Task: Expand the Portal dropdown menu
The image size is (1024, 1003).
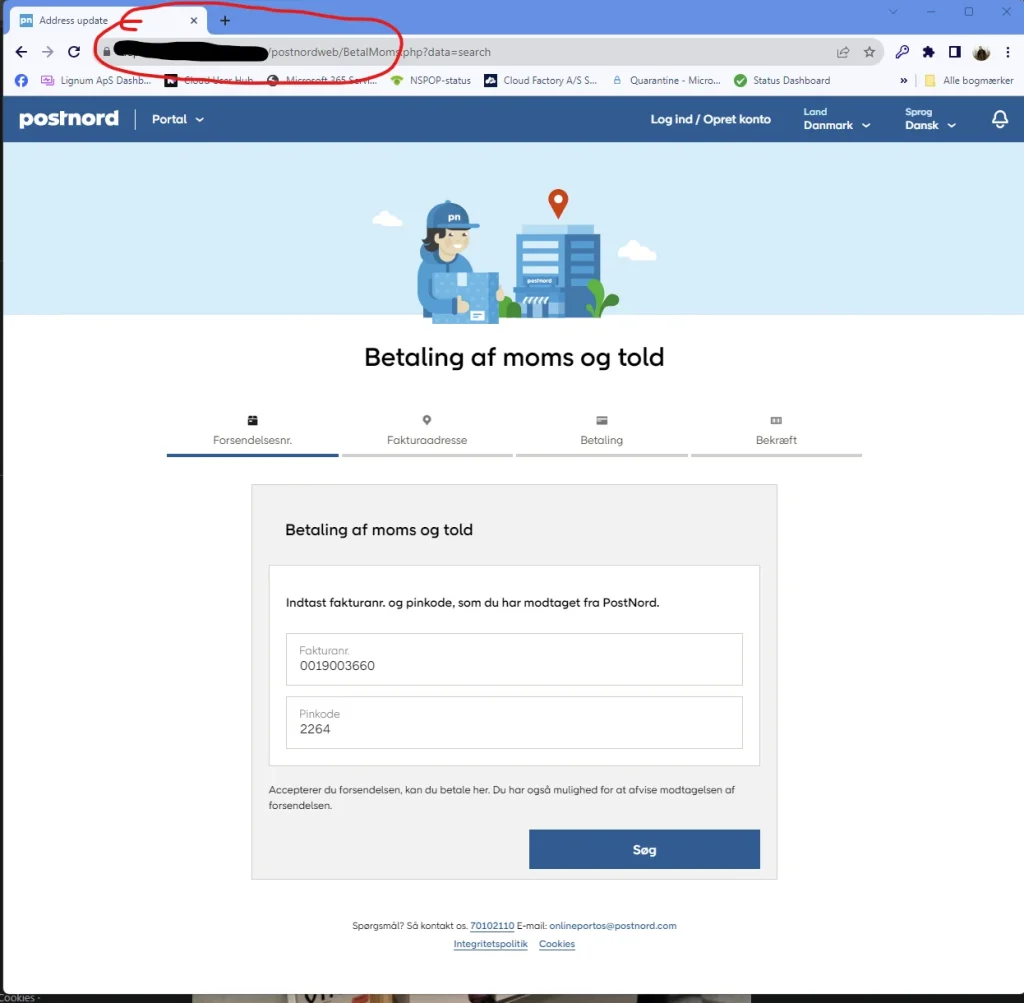Action: [x=178, y=119]
